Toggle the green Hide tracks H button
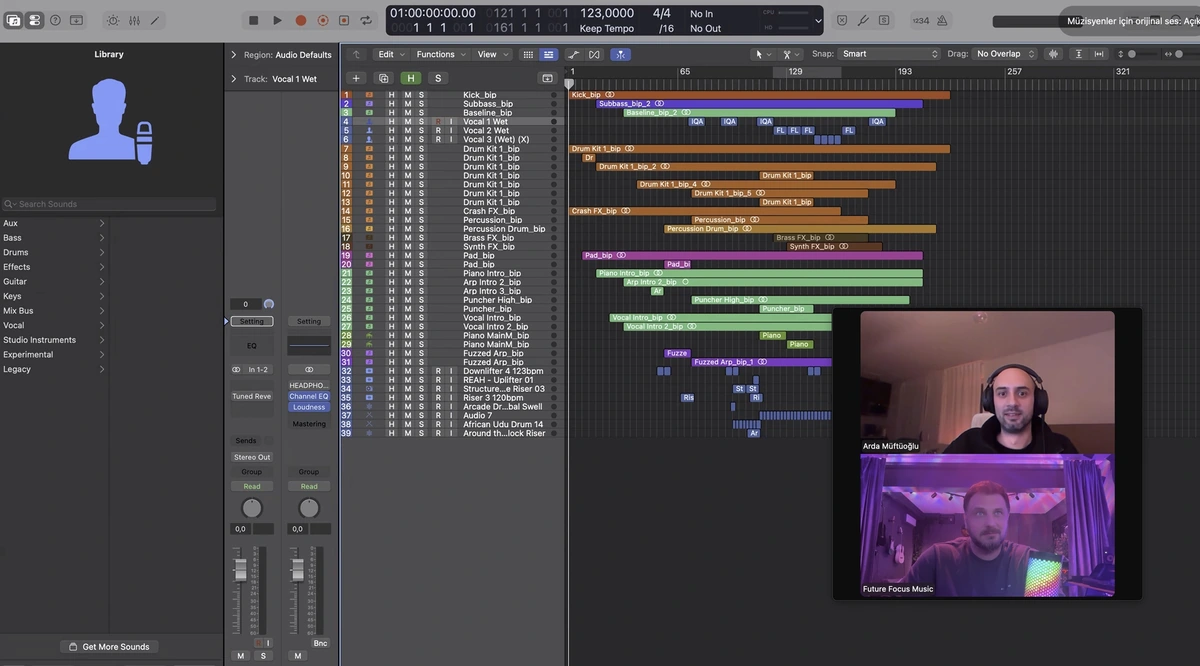The width and height of the screenshot is (1200, 666). (x=410, y=78)
